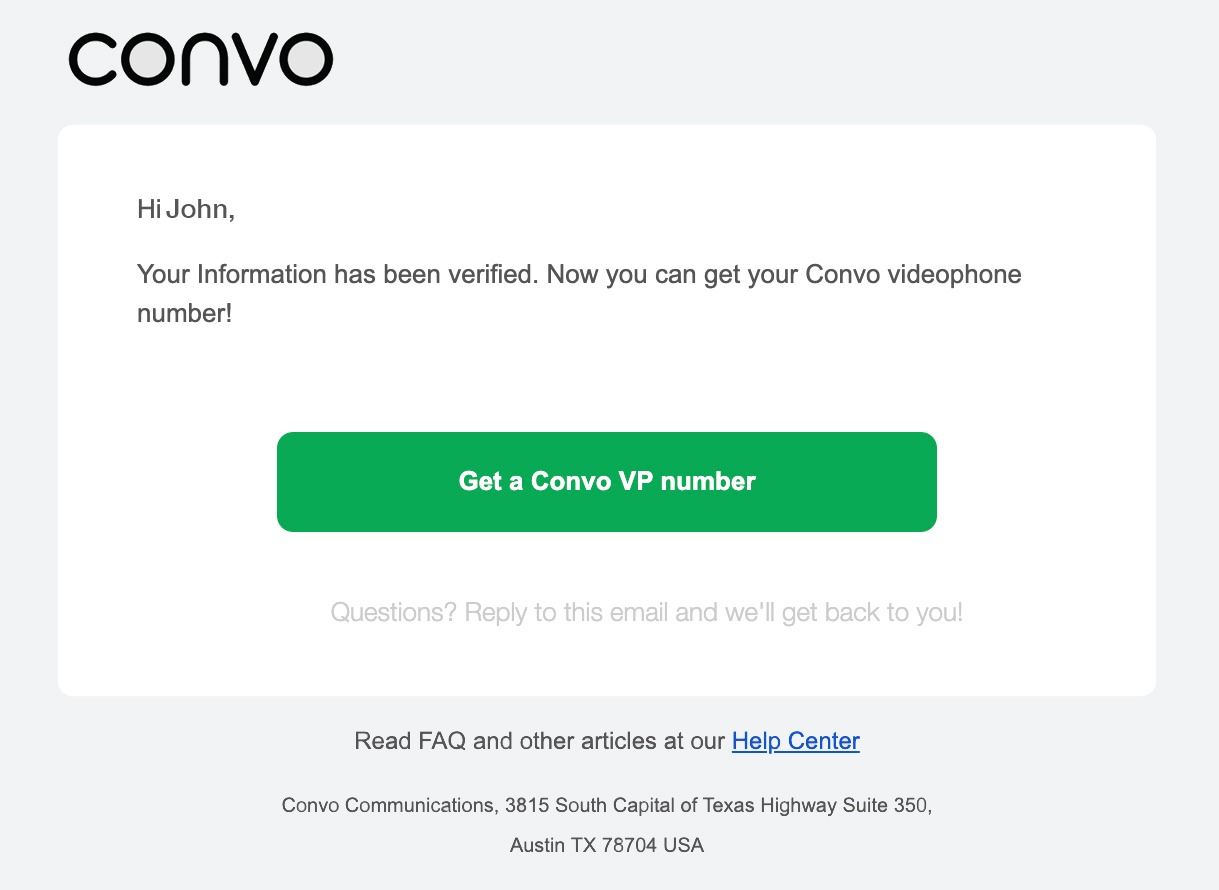Image resolution: width=1219 pixels, height=890 pixels.
Task: Open the Help Center link
Action: click(795, 741)
